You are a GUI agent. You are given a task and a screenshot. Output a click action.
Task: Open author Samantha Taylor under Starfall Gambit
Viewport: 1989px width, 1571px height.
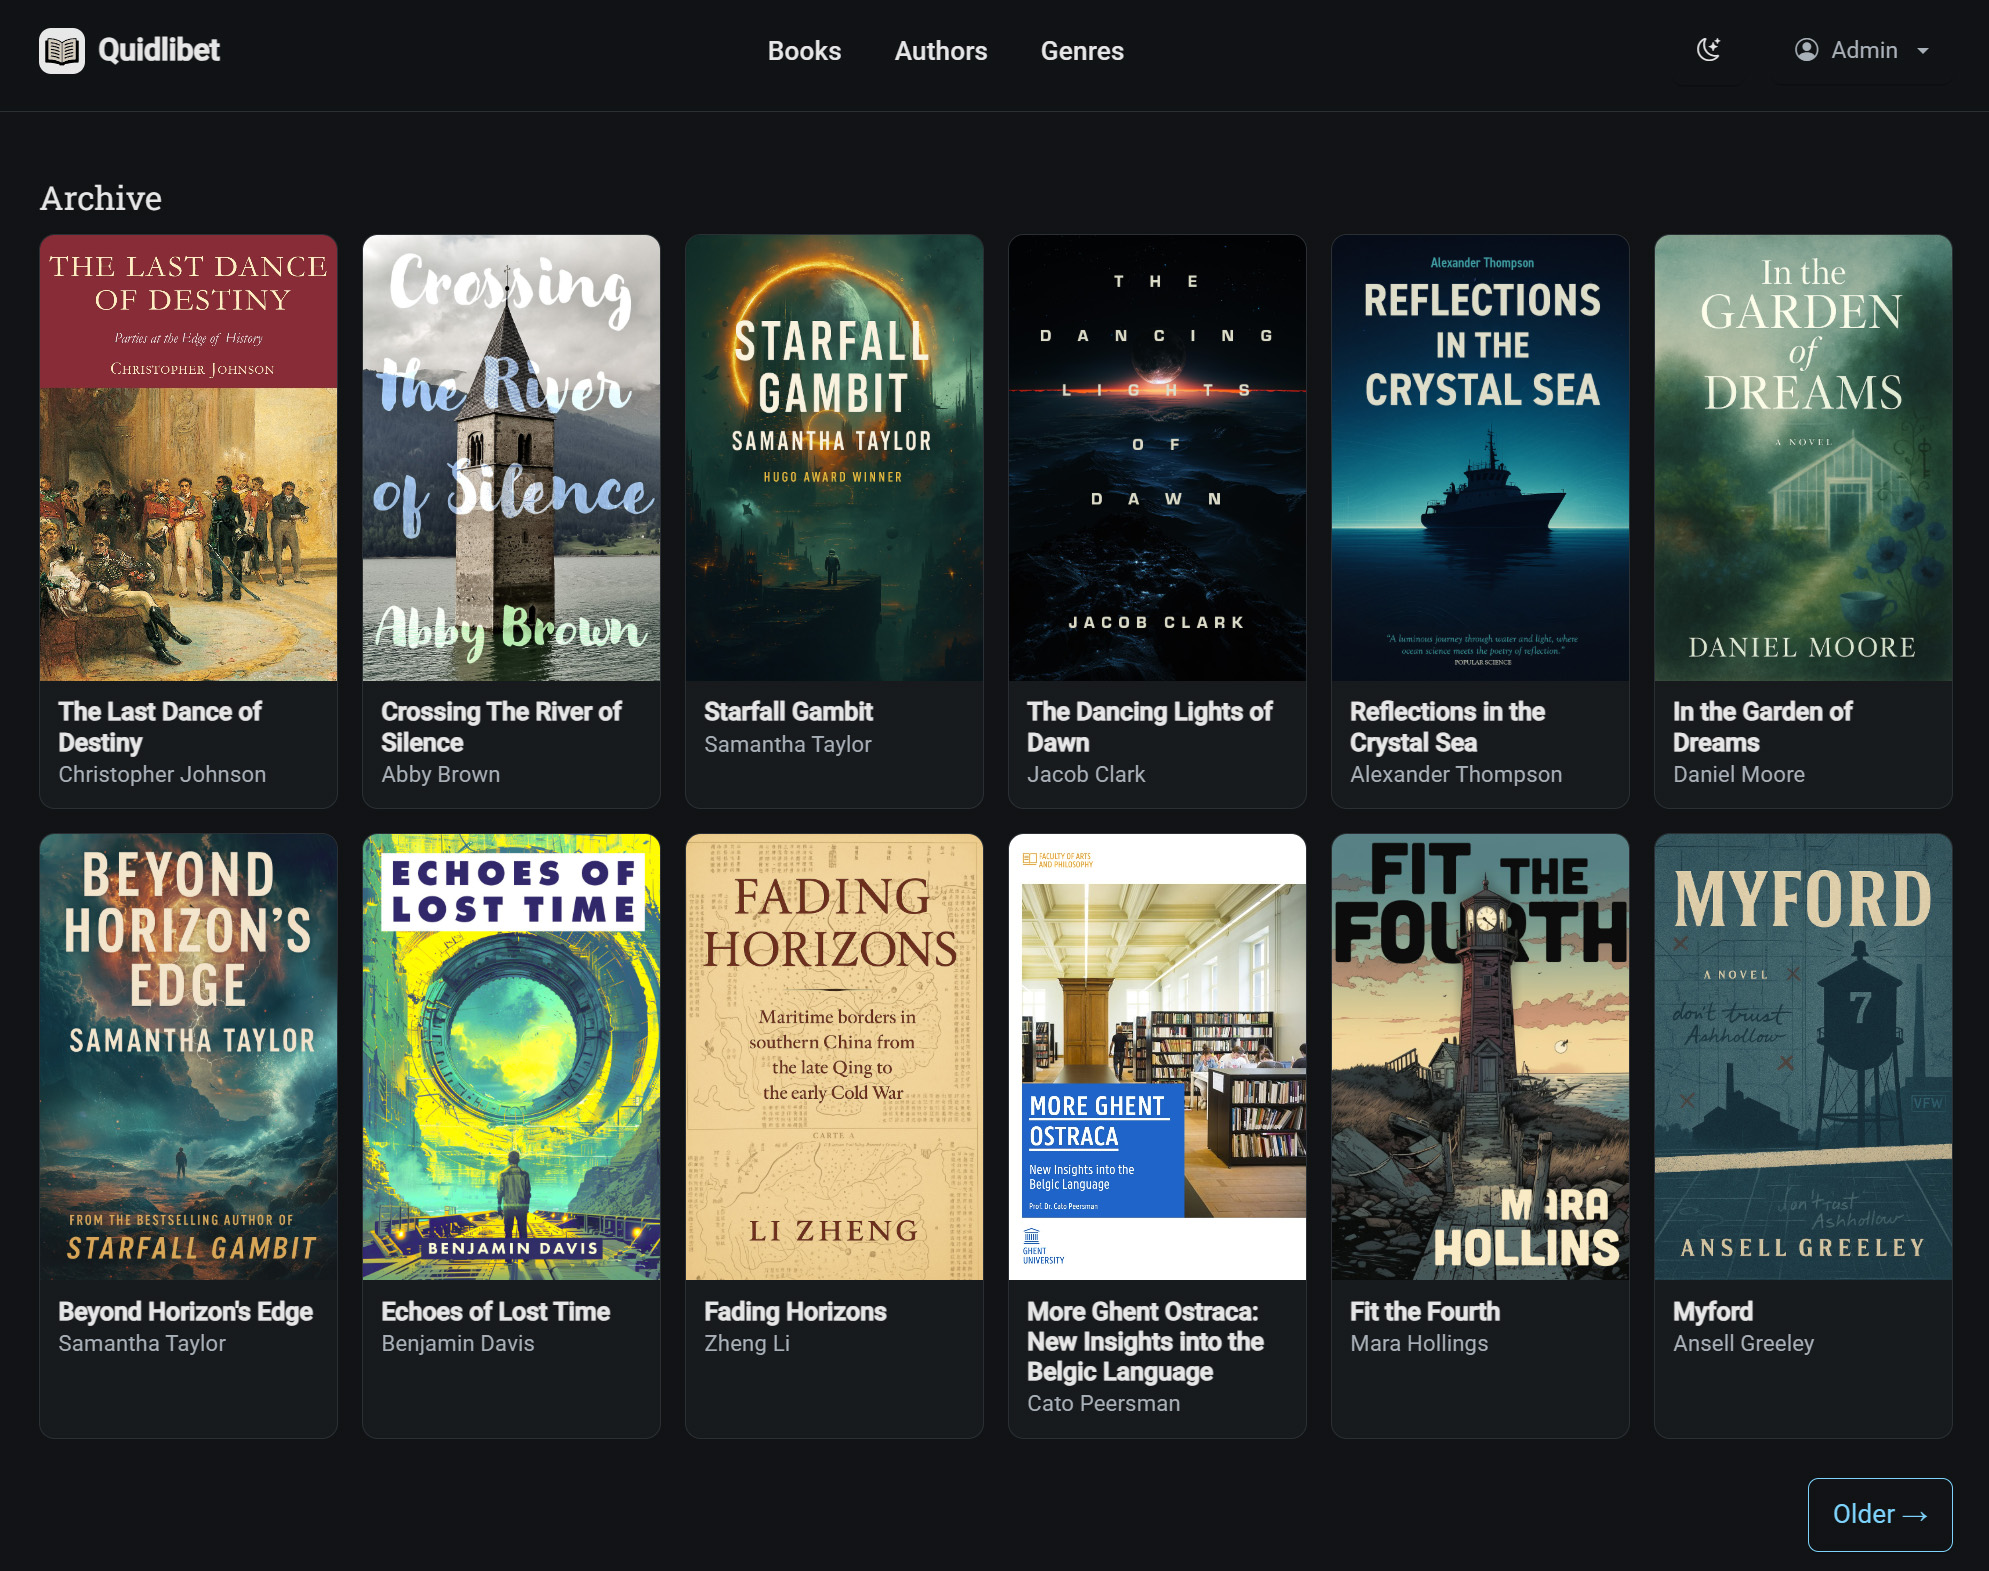coord(787,744)
